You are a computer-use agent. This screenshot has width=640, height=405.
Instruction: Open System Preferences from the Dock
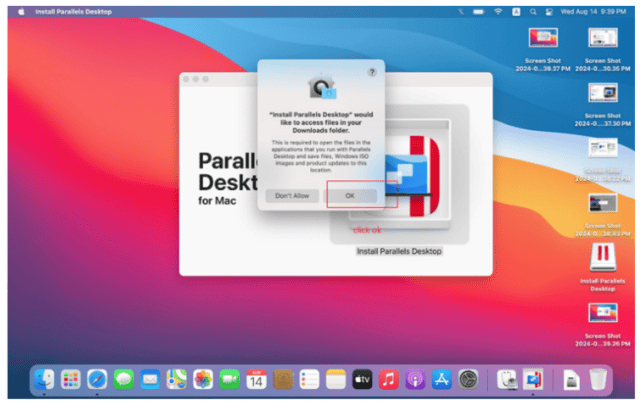tap(469, 380)
